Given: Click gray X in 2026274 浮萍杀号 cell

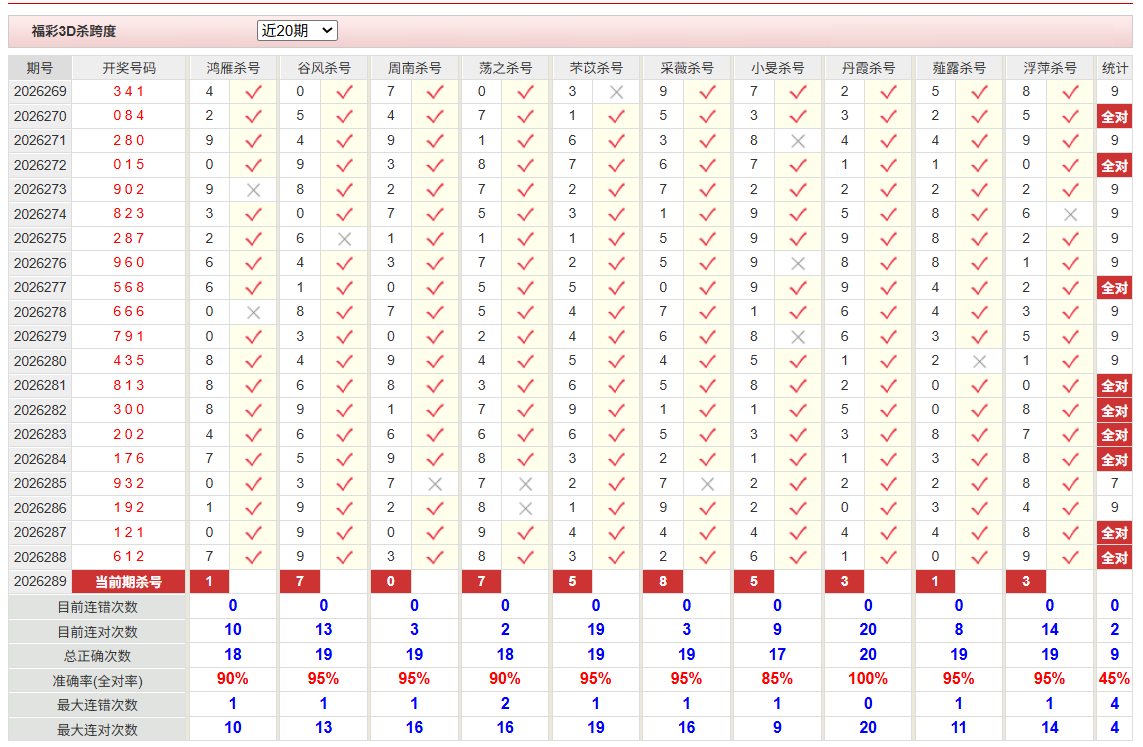Looking at the screenshot, I should [x=1070, y=214].
